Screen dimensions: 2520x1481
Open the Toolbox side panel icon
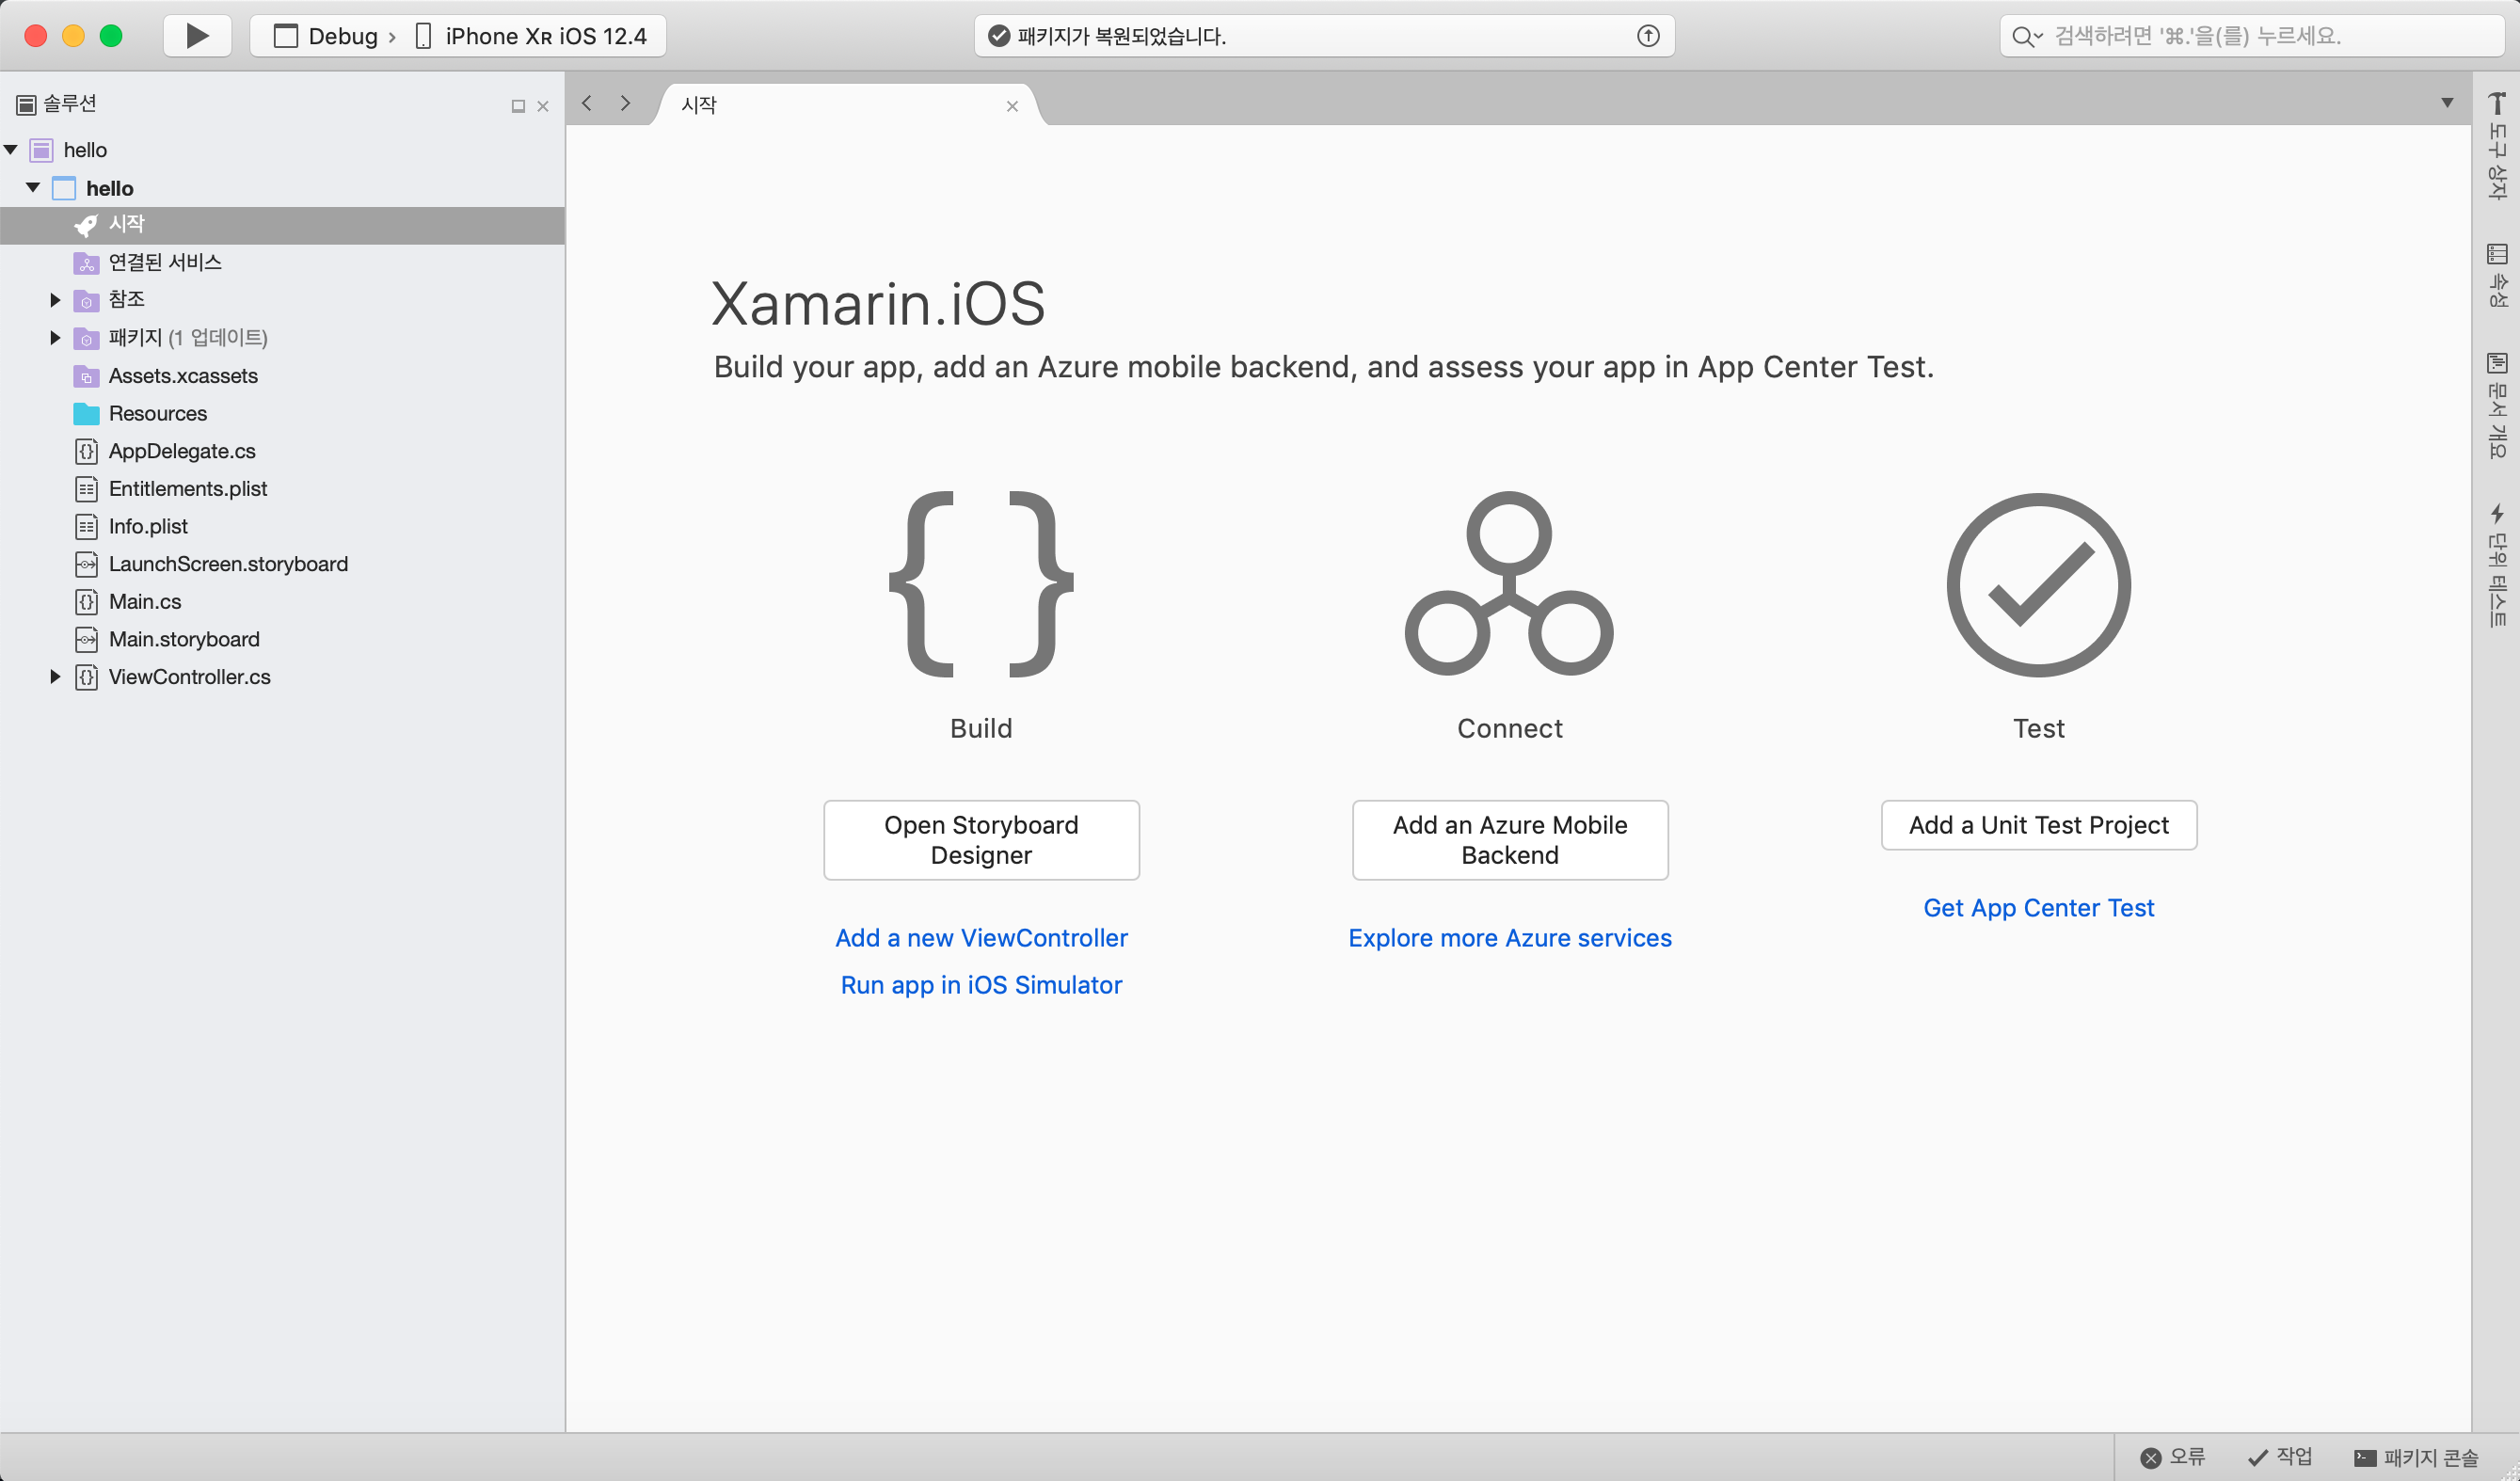[2497, 103]
